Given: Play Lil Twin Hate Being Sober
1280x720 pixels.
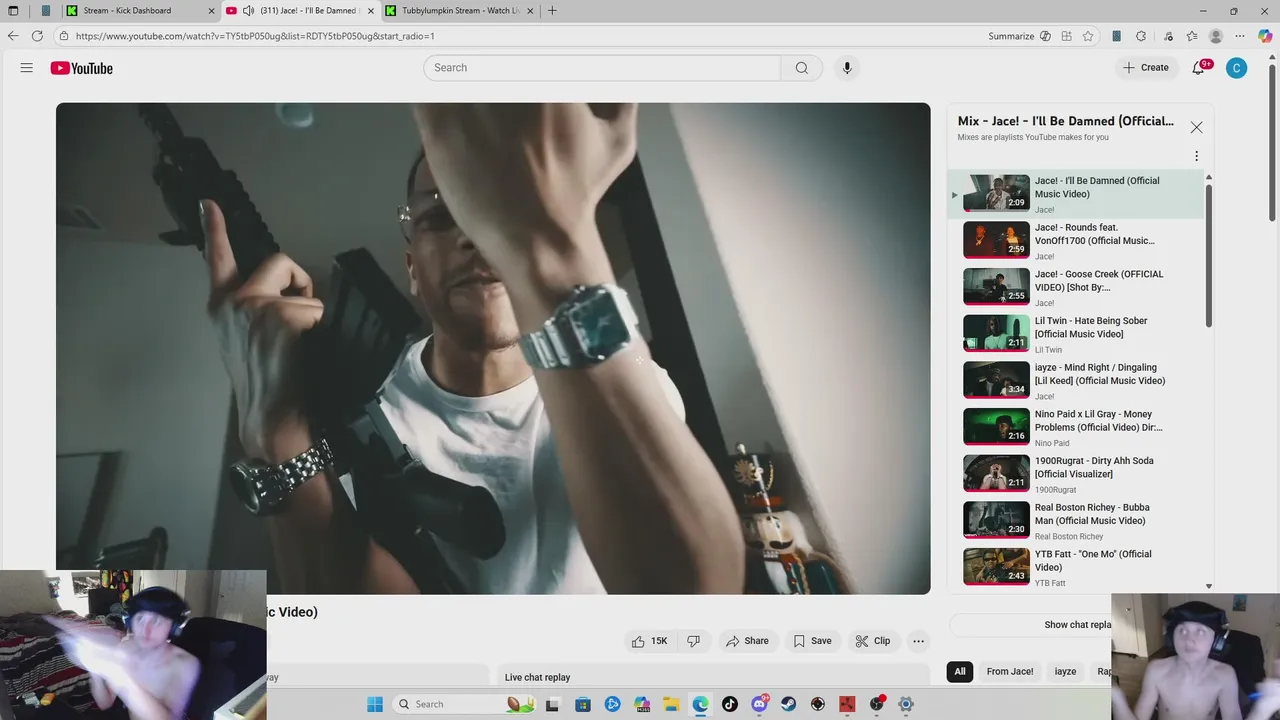Looking at the screenshot, I should point(1075,334).
